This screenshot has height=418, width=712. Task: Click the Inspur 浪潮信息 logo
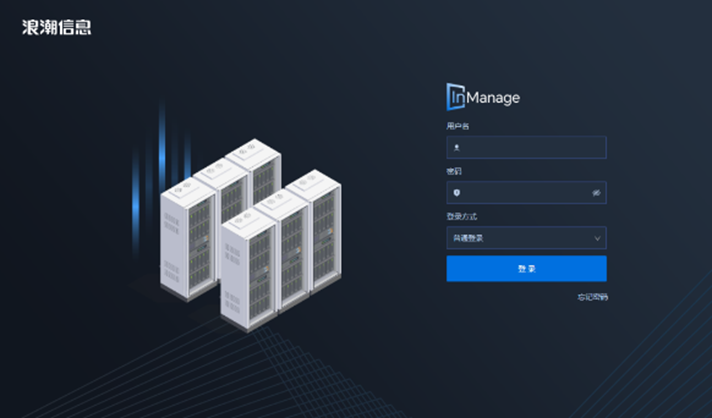tap(57, 28)
